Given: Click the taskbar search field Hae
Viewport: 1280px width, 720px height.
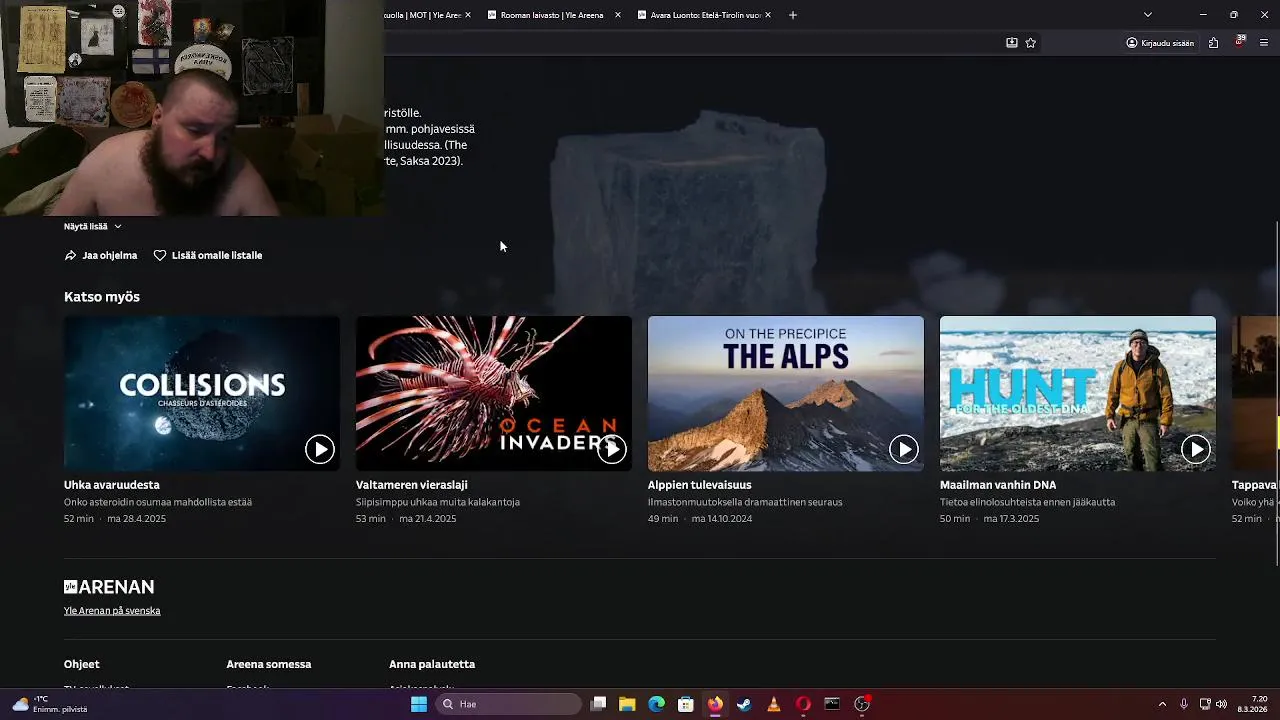Looking at the screenshot, I should (x=510, y=704).
